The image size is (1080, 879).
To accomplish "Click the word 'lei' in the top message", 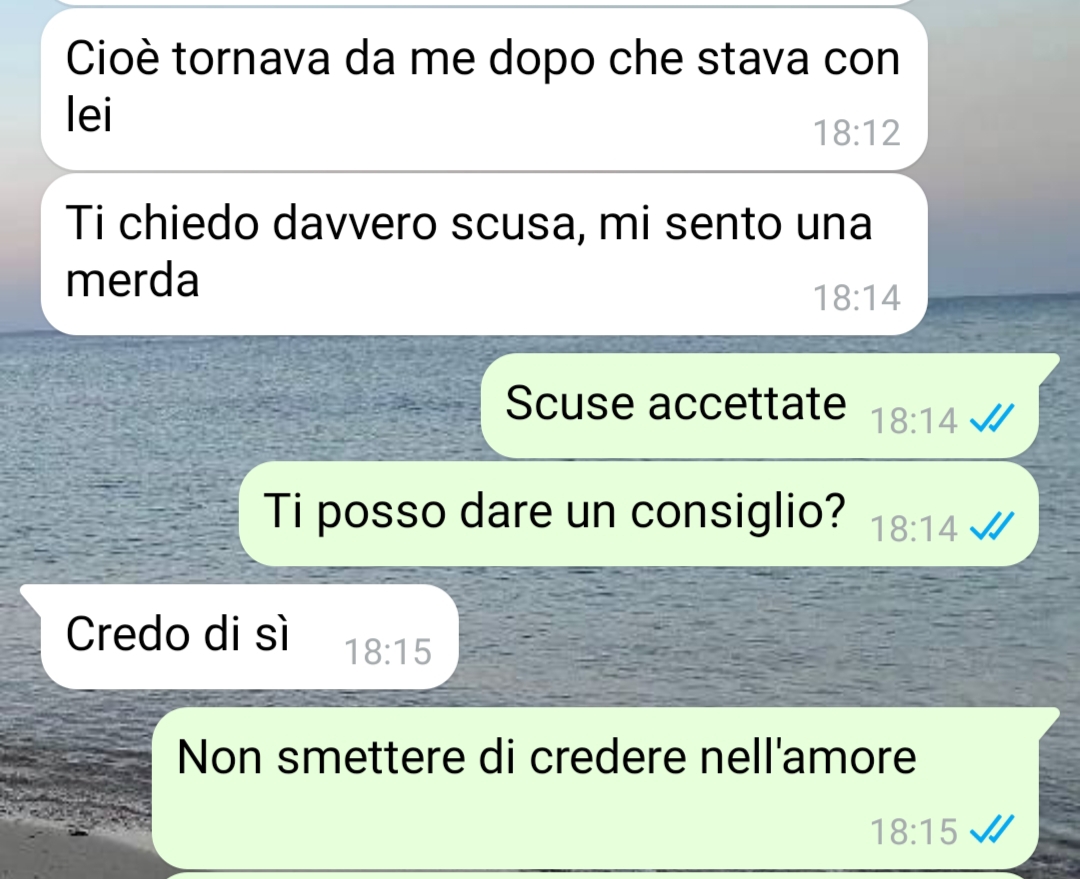I will [89, 114].
